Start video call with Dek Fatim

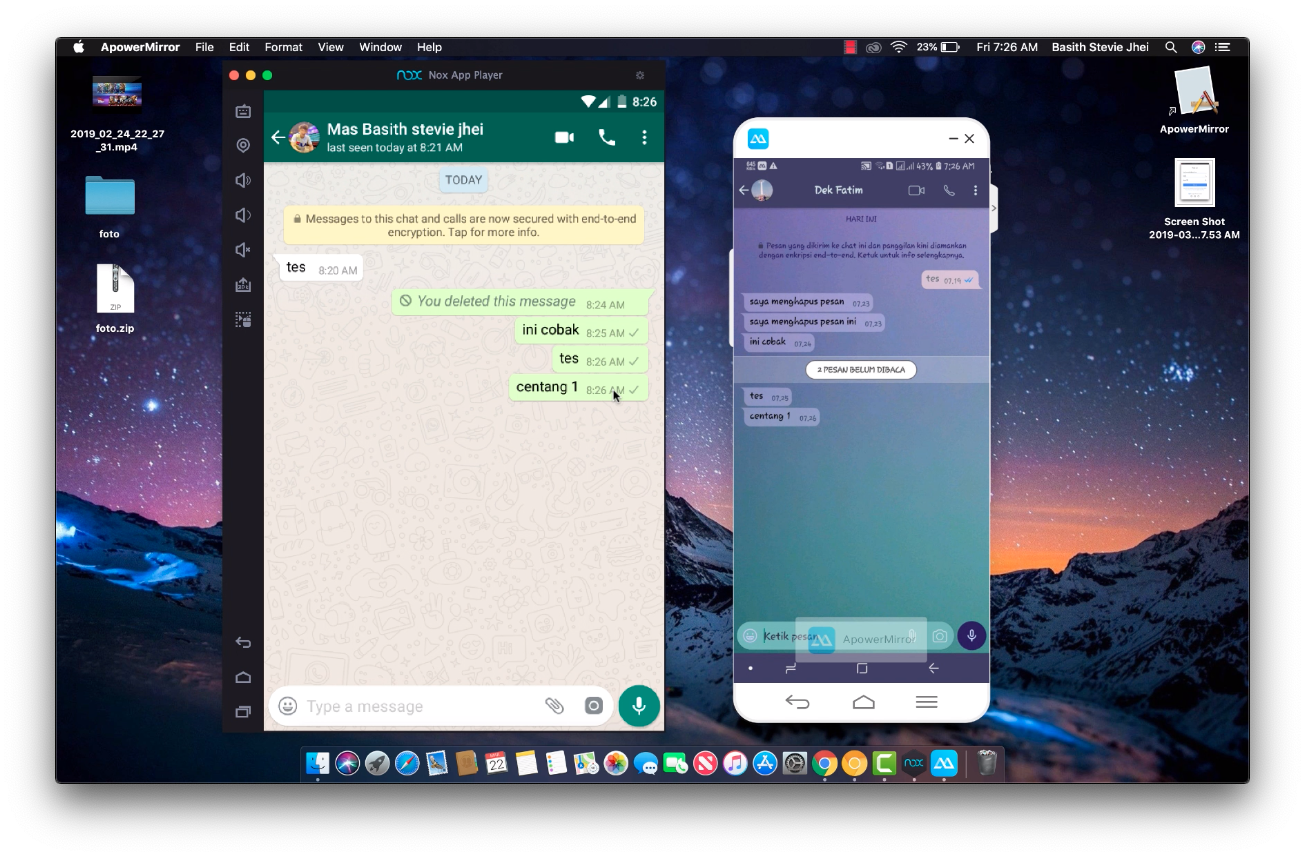(916, 190)
